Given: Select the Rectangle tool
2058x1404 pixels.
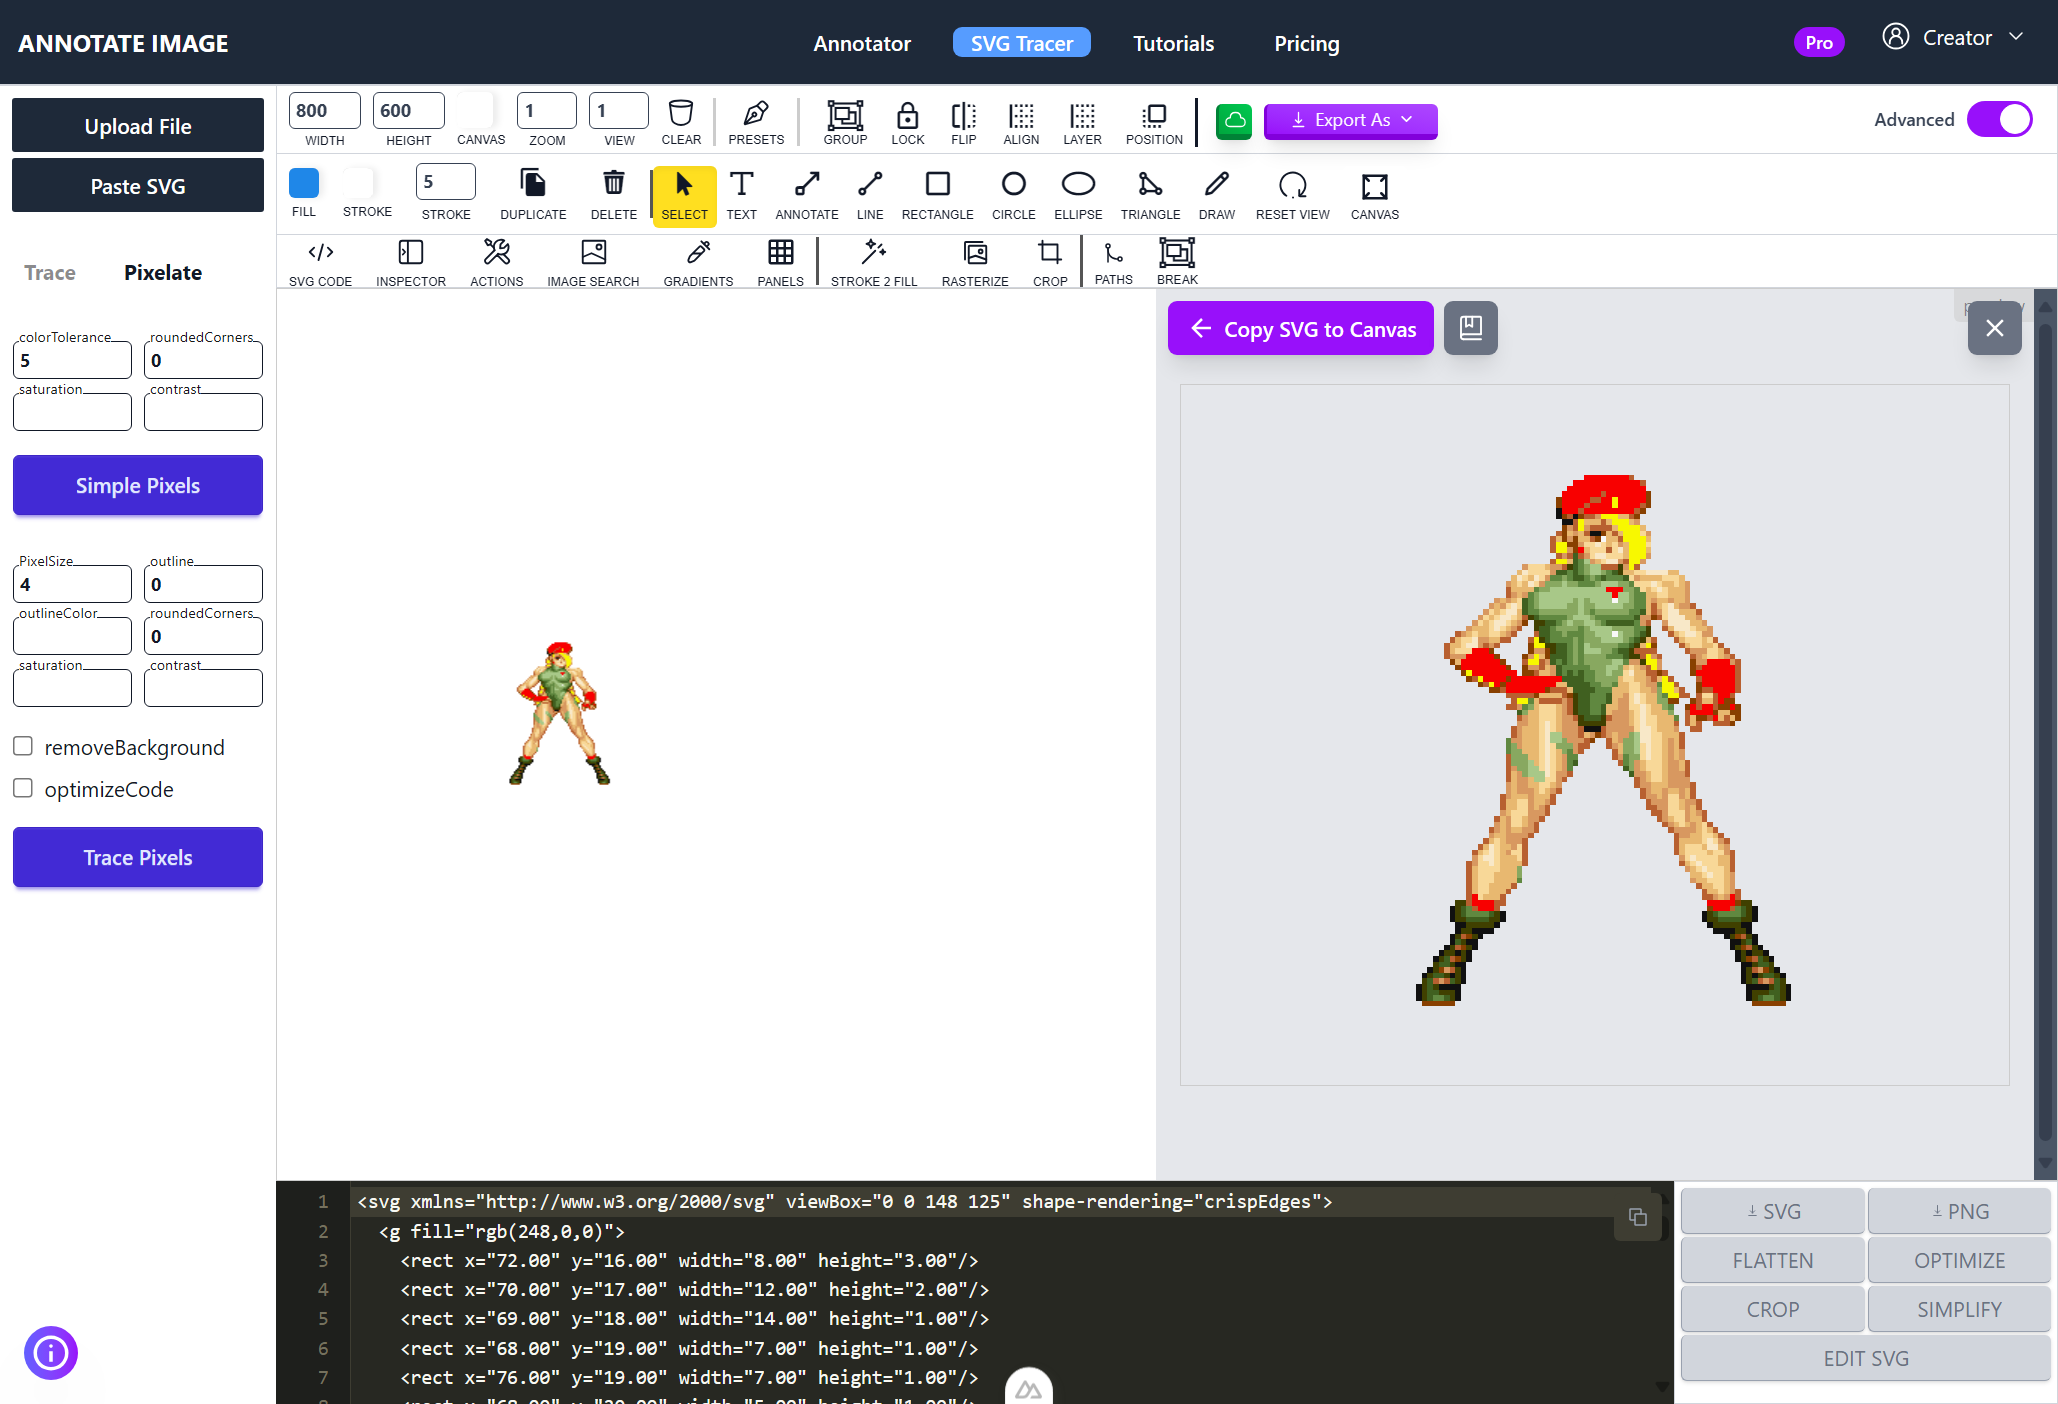Looking at the screenshot, I should point(937,184).
